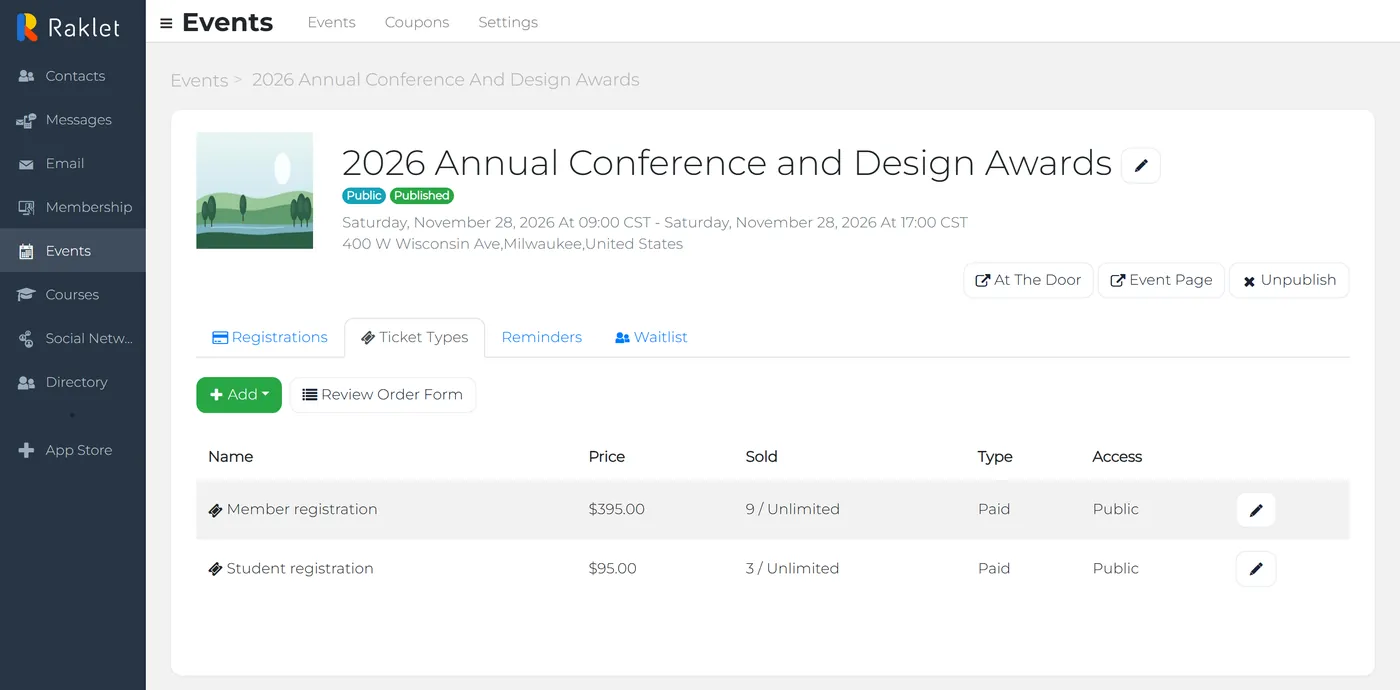The image size is (1400, 690).
Task: Click the $395.00 price cell
Action: coord(616,509)
